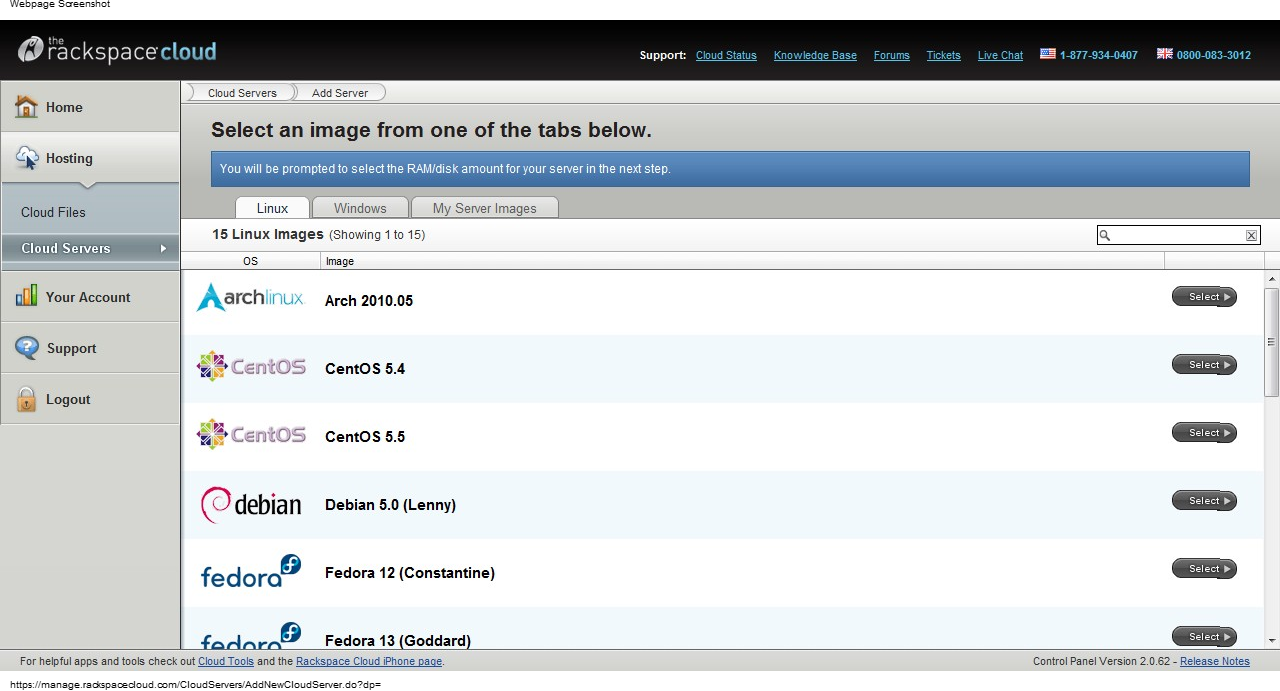1280x691 pixels.
Task: Click the Hosting cloud icon
Action: 27,158
